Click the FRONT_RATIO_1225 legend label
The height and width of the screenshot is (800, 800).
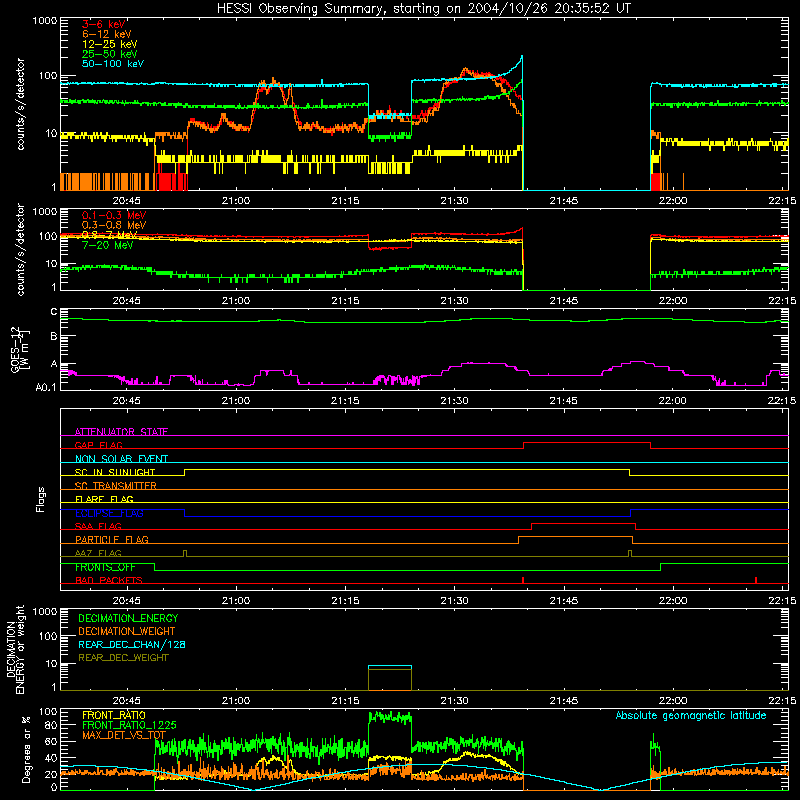pos(129,725)
